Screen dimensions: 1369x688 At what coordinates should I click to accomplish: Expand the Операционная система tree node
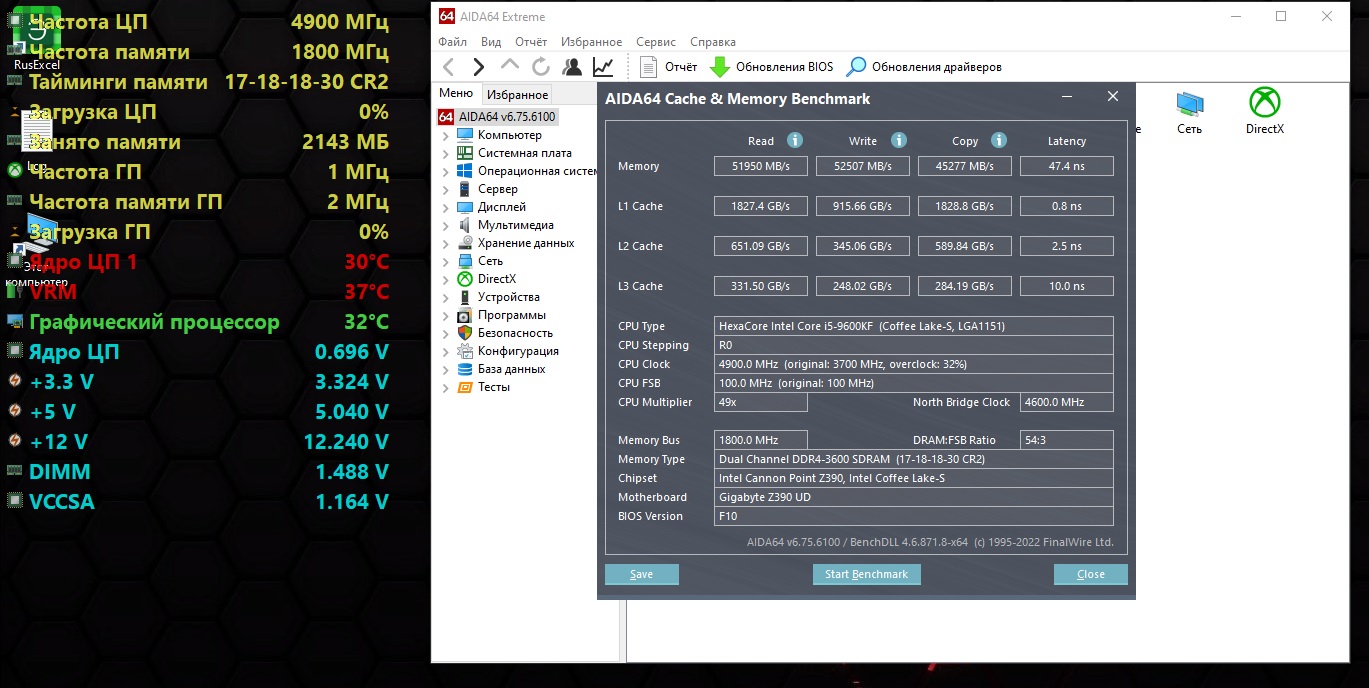pyautogui.click(x=446, y=171)
